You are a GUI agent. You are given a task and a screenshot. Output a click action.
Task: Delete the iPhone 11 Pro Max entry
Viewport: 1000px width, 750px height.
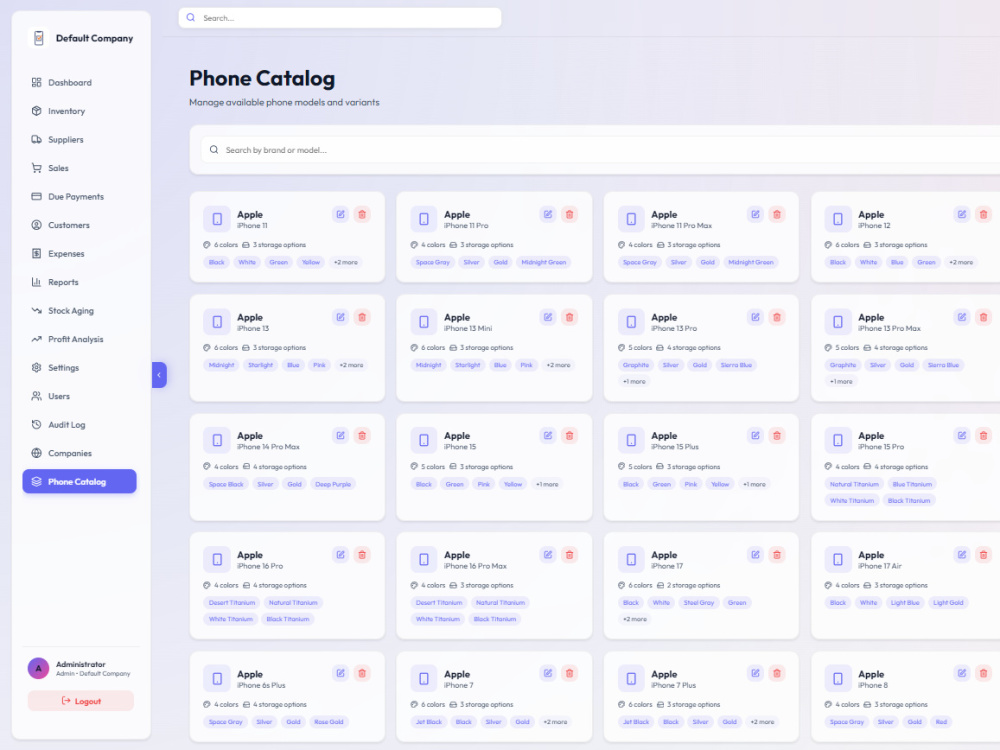click(x=777, y=214)
